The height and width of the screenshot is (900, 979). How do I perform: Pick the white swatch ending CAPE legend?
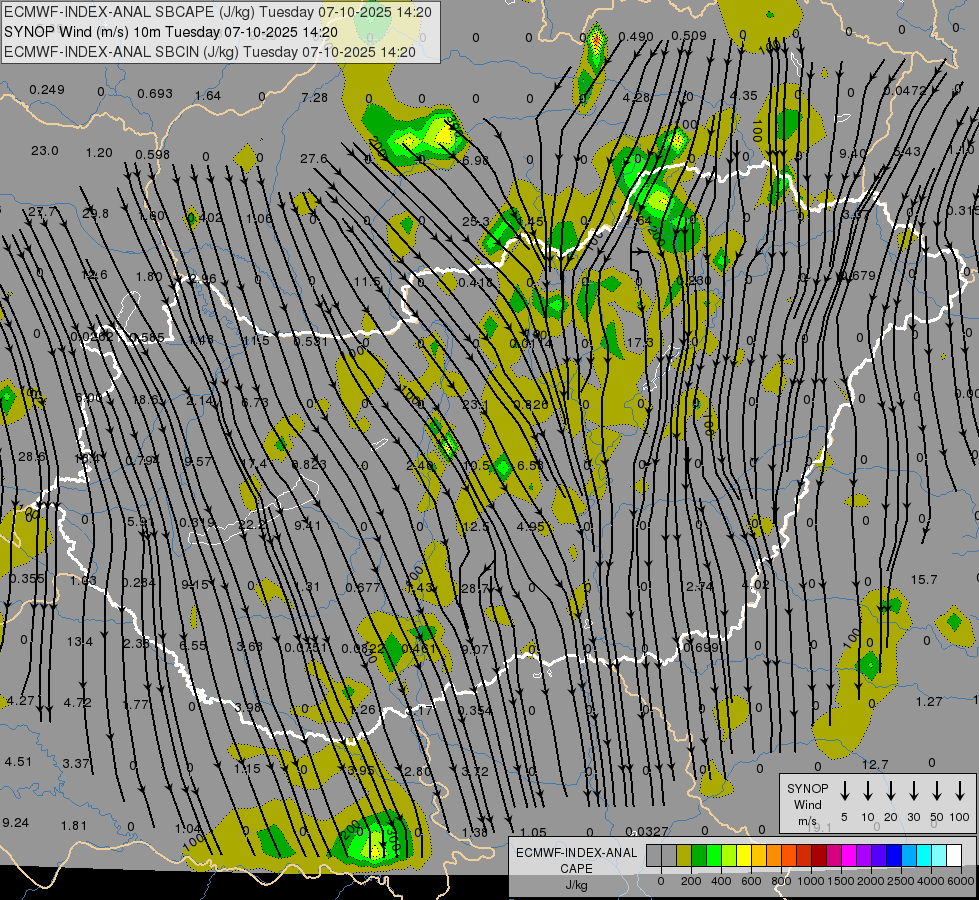[x=954, y=856]
